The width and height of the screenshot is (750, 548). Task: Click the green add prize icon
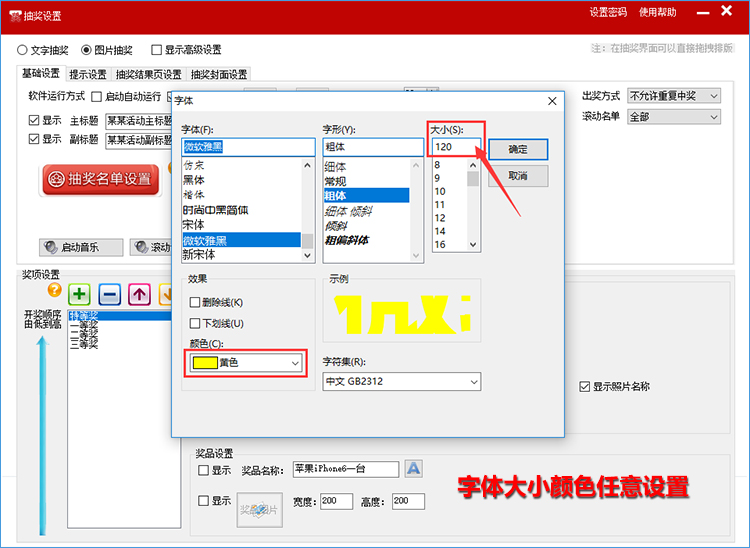coord(80,294)
